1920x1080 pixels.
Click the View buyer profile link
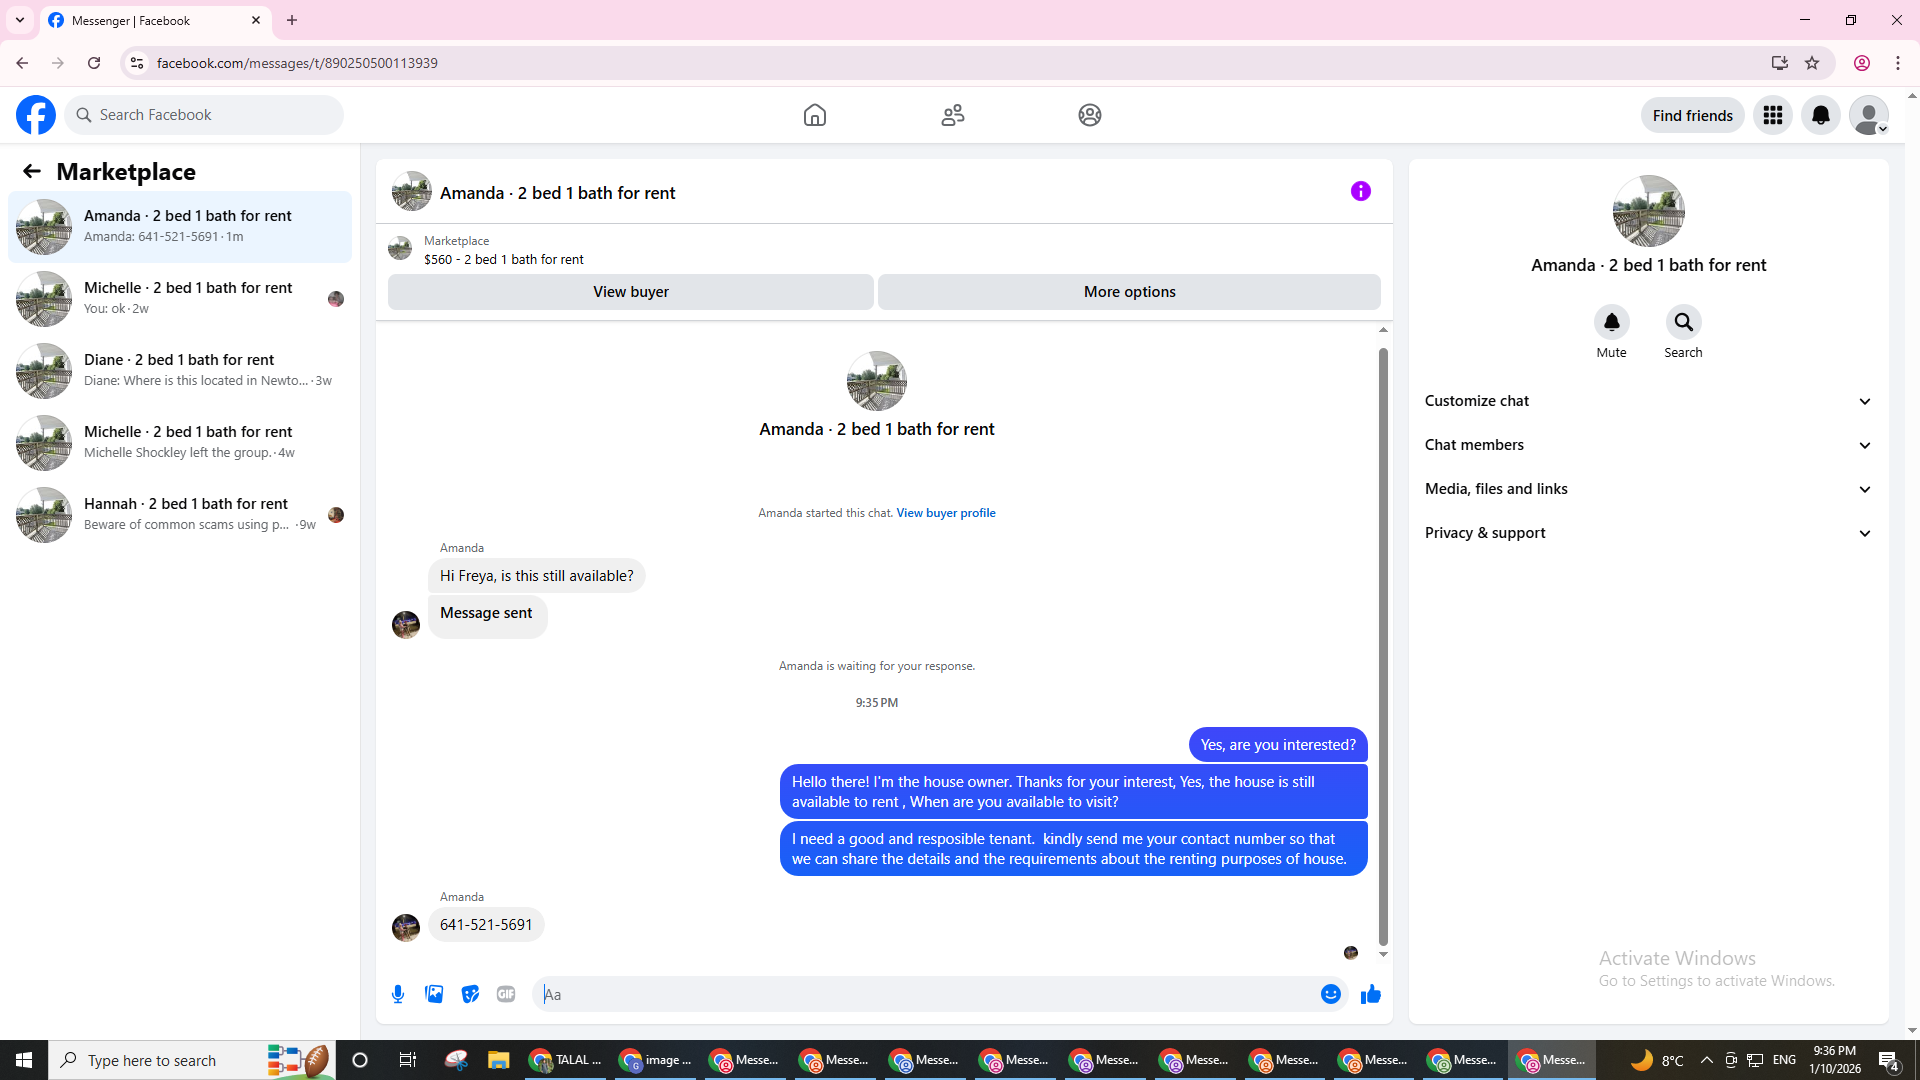pyautogui.click(x=945, y=513)
